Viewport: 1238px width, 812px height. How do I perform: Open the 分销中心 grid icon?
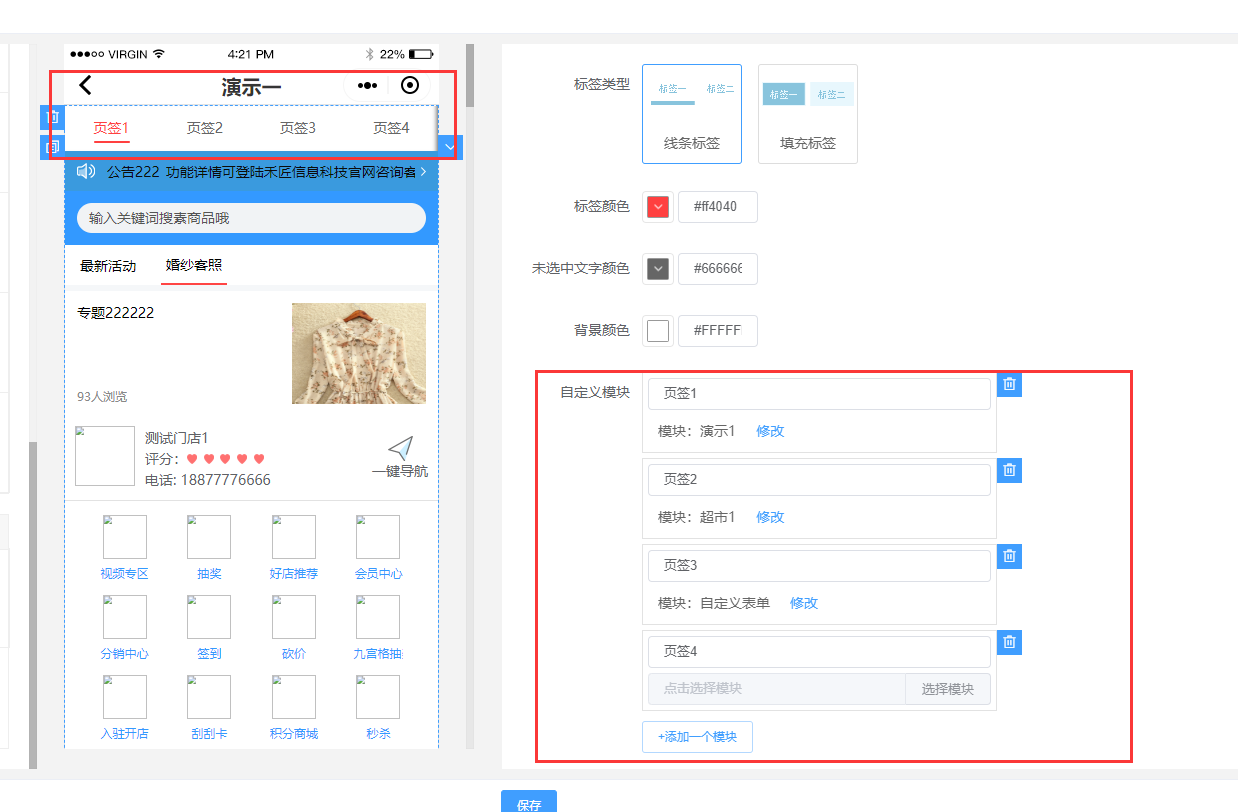tap(124, 617)
